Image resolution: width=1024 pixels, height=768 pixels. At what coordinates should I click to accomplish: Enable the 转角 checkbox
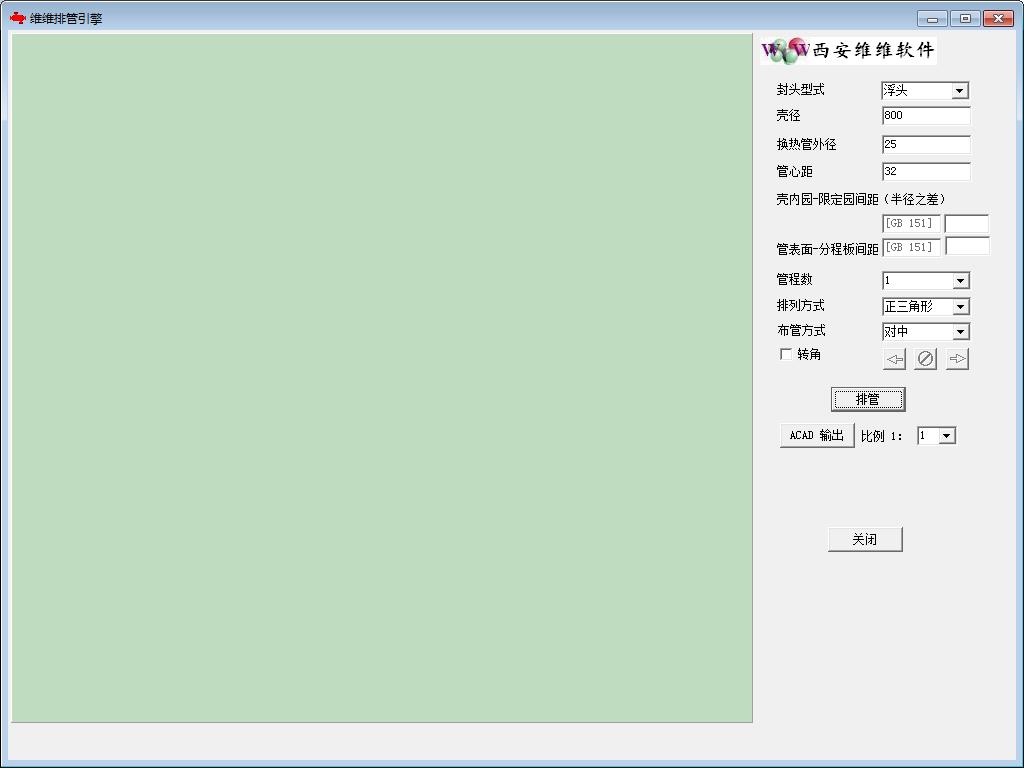(786, 354)
